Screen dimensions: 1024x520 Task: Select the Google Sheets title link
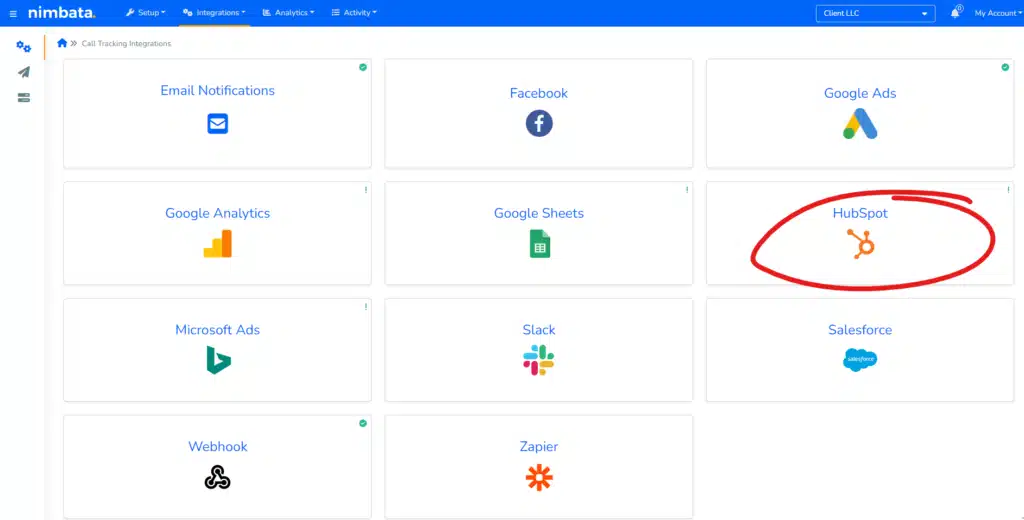click(539, 213)
